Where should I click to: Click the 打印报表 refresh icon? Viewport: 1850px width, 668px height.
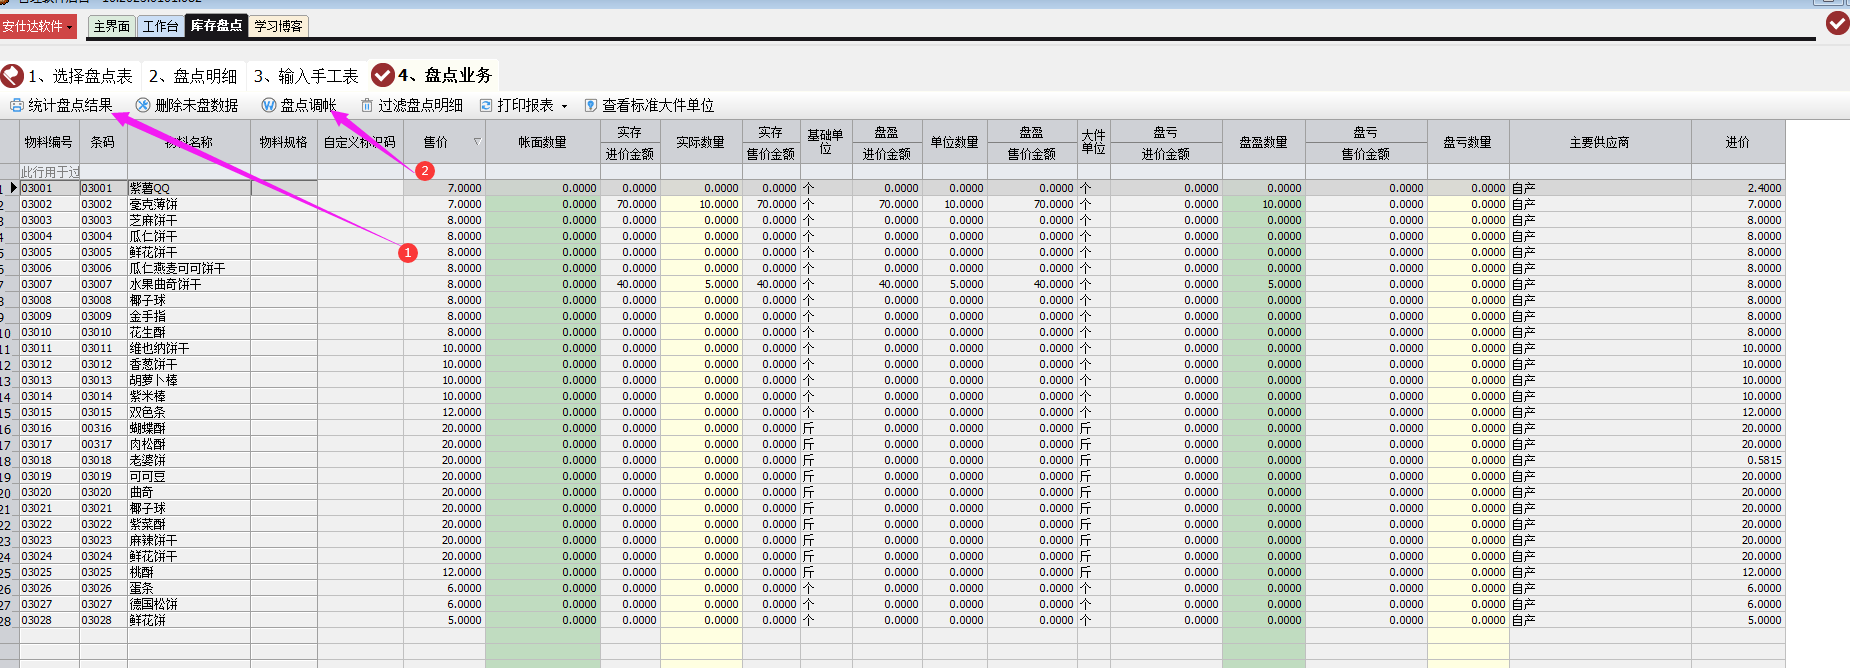click(x=486, y=105)
